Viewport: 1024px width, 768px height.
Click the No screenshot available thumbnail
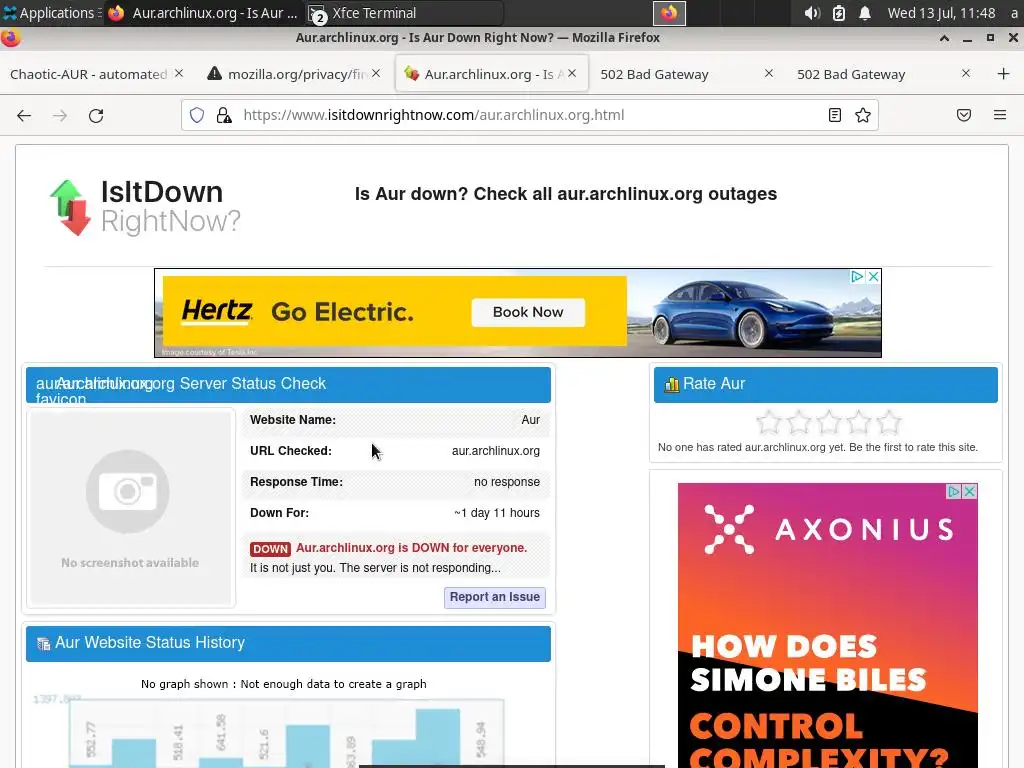click(x=131, y=508)
